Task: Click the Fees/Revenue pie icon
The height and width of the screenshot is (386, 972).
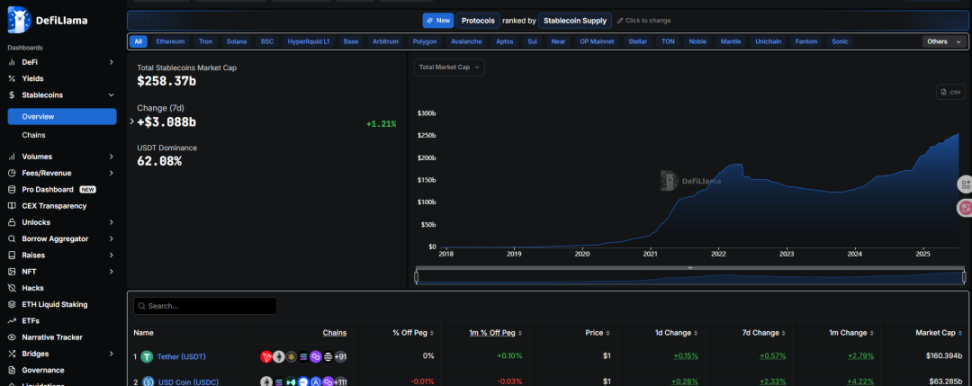Action: click(x=11, y=173)
